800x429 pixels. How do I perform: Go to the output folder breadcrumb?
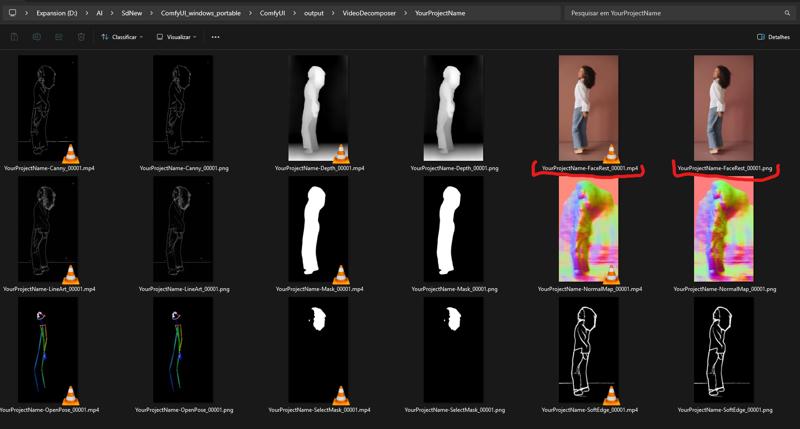315,13
